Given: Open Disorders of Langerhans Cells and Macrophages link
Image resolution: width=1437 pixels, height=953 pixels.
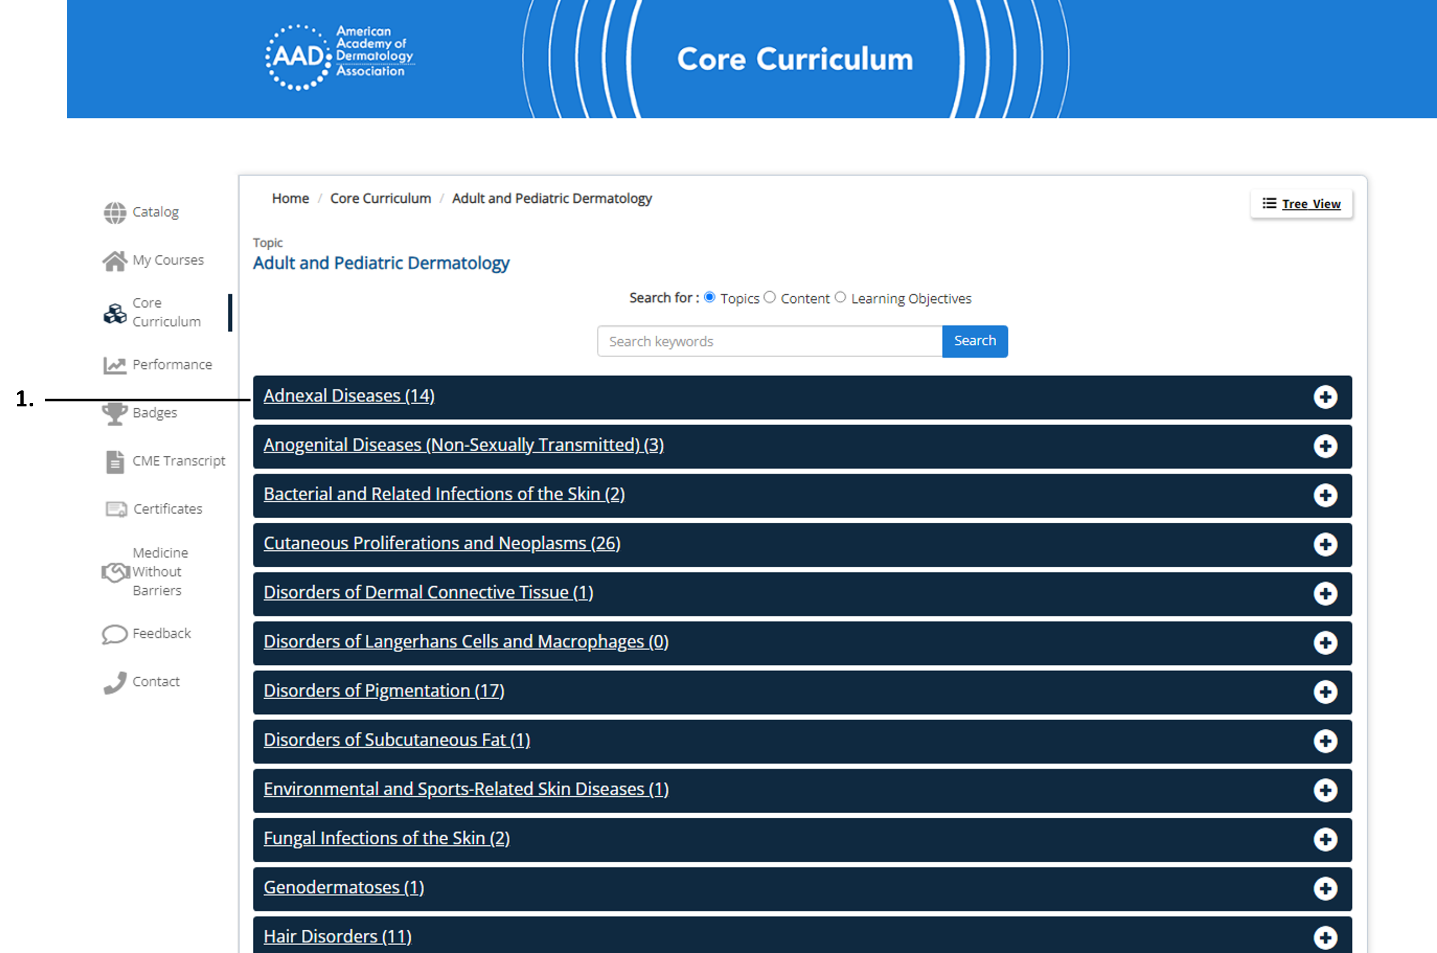Looking at the screenshot, I should pyautogui.click(x=466, y=641).
